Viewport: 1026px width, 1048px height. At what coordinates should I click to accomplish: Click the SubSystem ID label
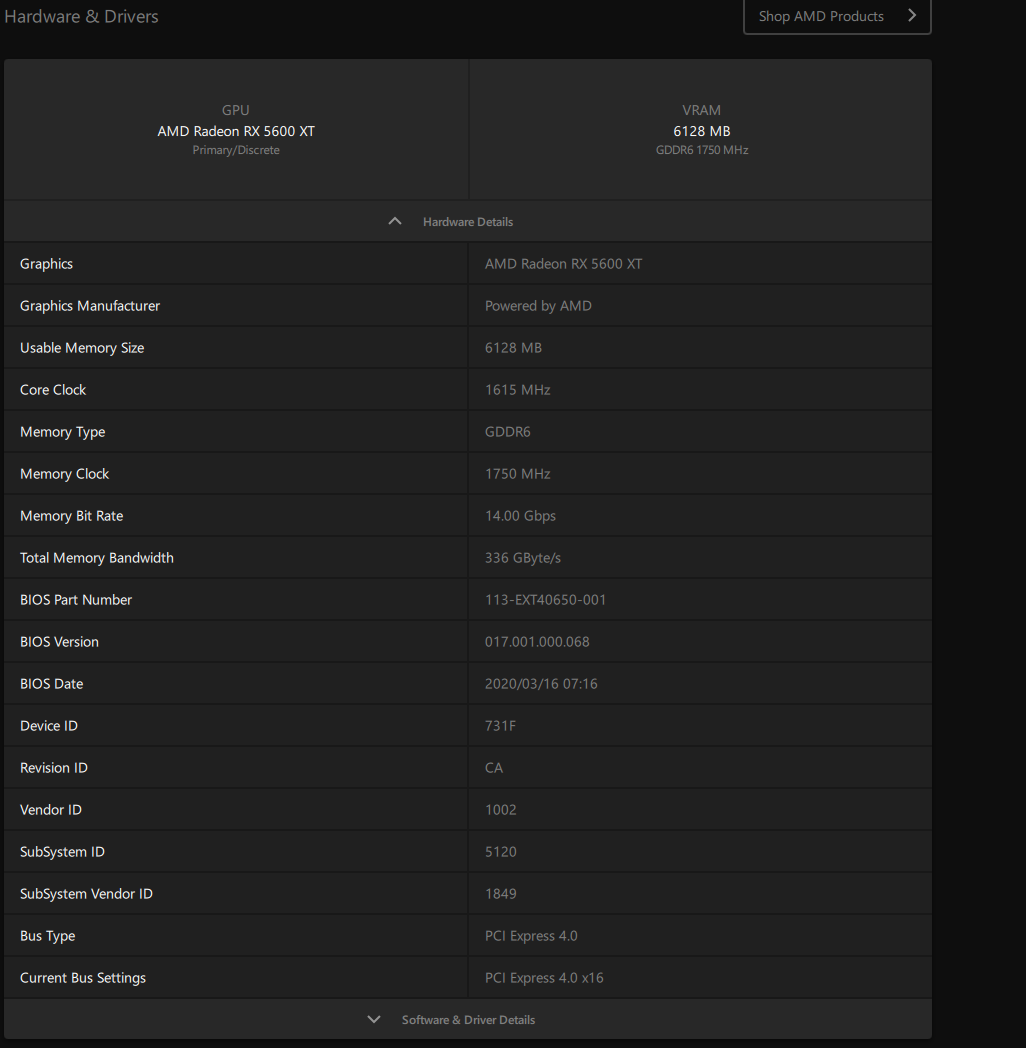[62, 852]
